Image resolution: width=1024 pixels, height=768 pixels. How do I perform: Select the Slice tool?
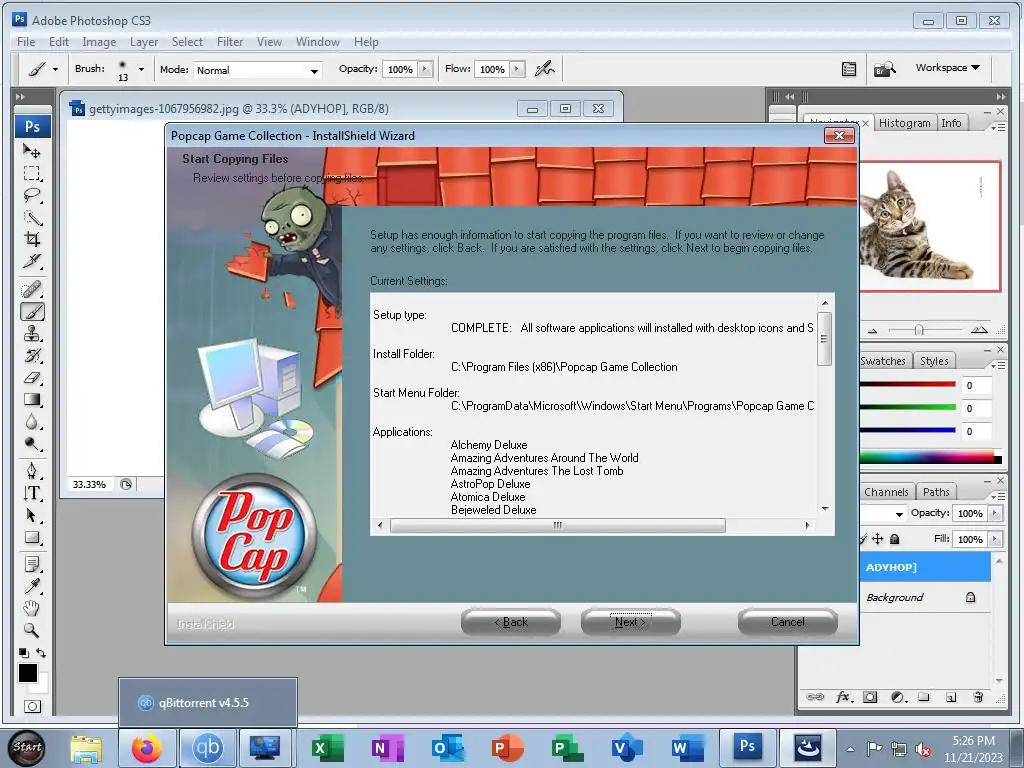pos(31,261)
